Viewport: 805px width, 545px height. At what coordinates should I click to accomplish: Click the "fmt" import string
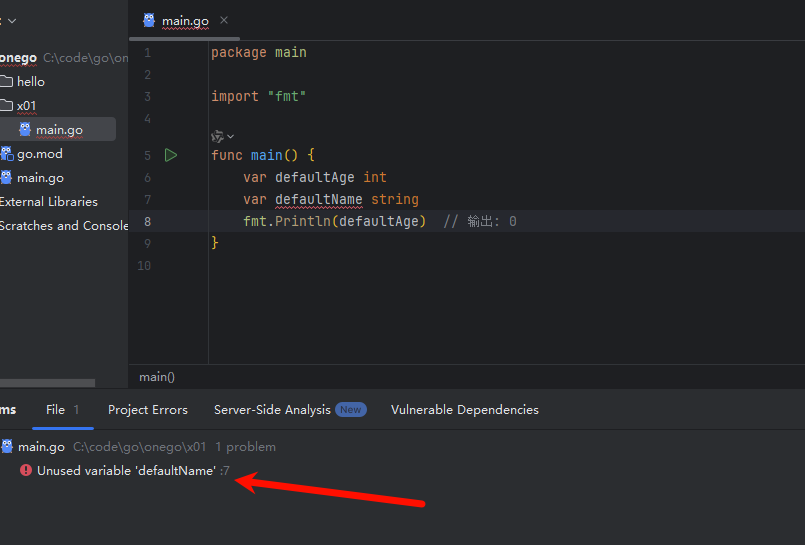[x=286, y=96]
